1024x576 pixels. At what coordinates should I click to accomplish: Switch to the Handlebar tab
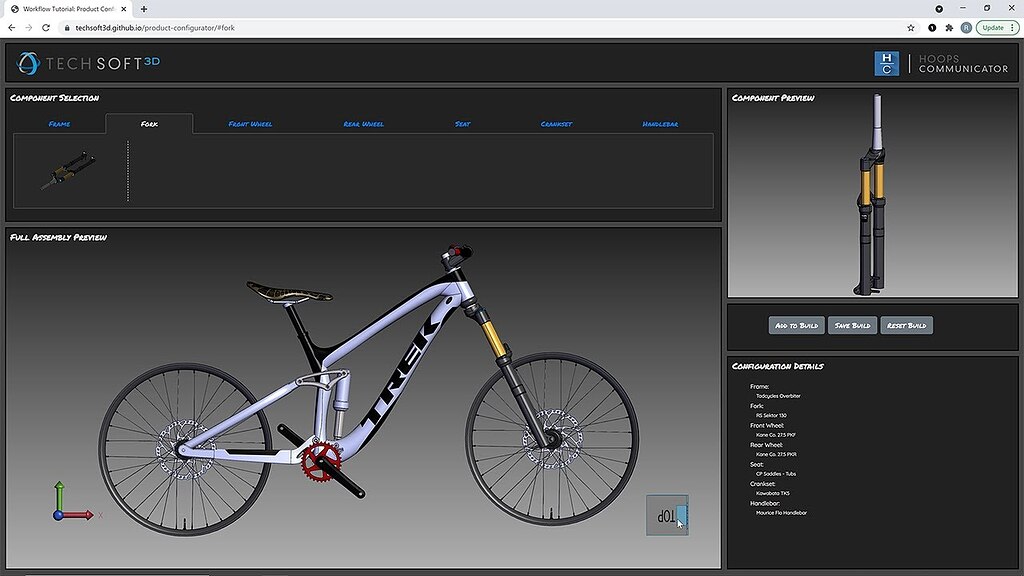pyautogui.click(x=662, y=123)
